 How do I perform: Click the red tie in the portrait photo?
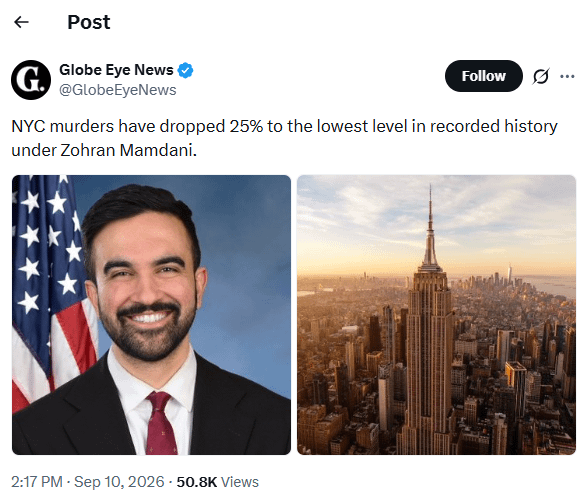(161, 423)
